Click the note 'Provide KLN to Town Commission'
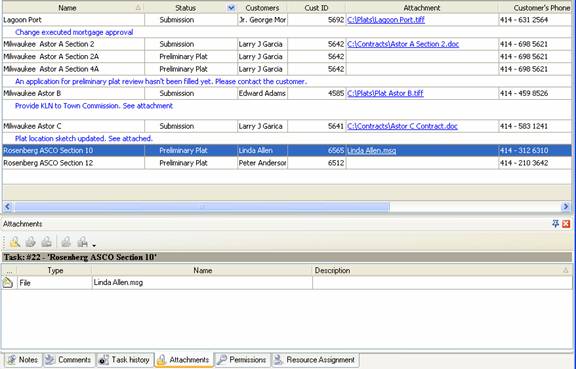Screen dimensions: 576x369 [x=94, y=106]
